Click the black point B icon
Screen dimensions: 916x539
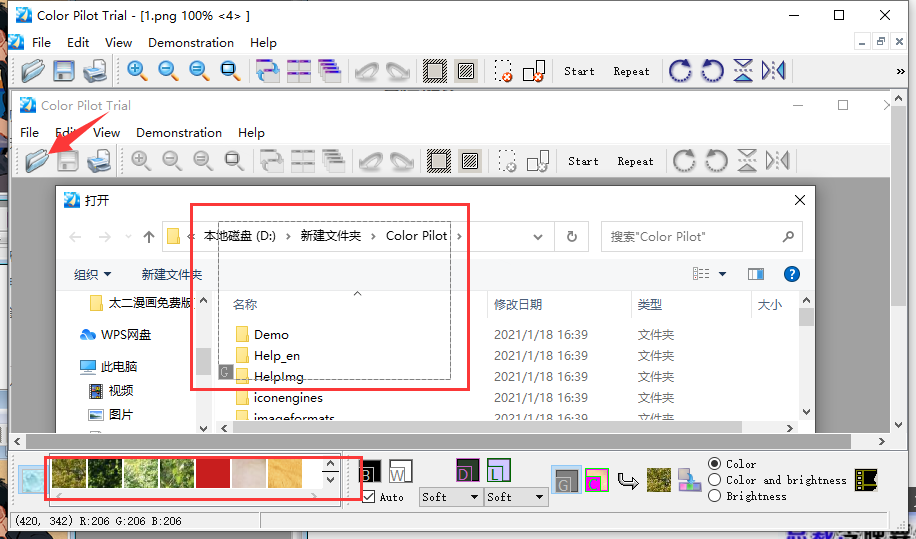pos(370,471)
